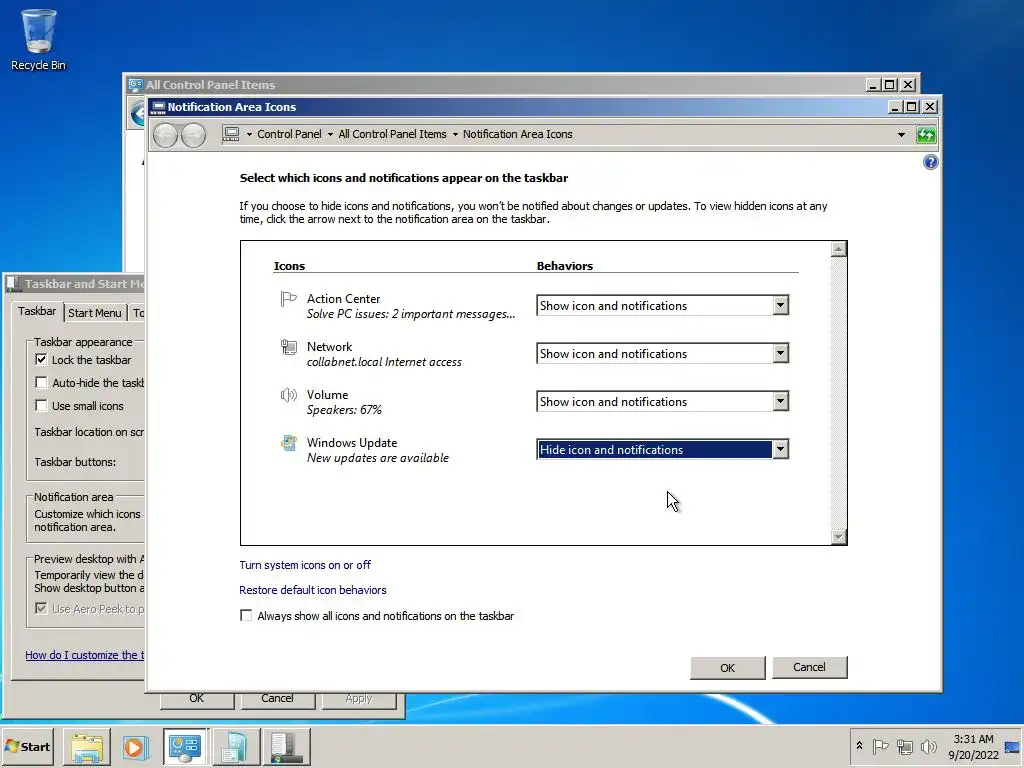Enable Auto-hide the taskbar checkbox
The width and height of the screenshot is (1024, 768).
(x=41, y=383)
